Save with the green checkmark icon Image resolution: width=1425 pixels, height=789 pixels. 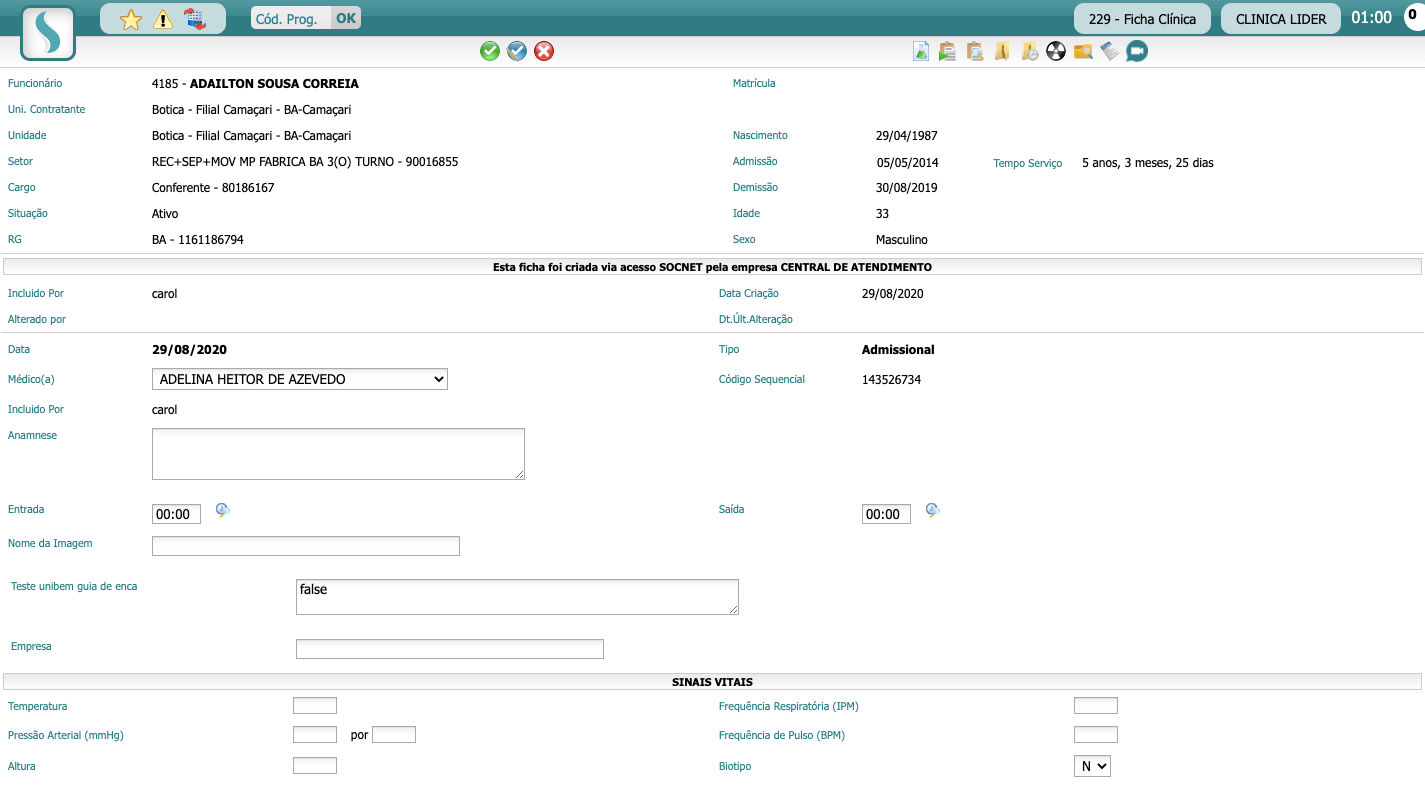click(490, 51)
